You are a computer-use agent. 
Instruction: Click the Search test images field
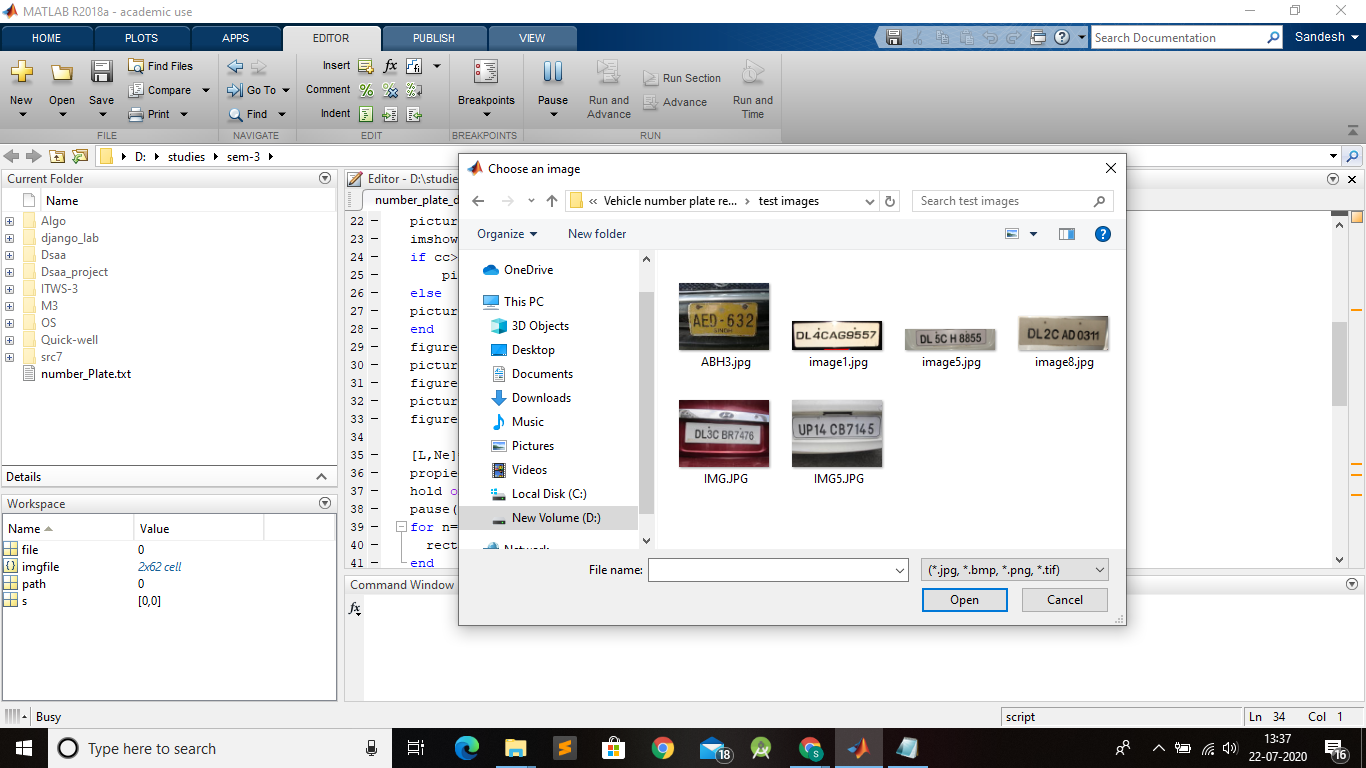(x=1013, y=201)
